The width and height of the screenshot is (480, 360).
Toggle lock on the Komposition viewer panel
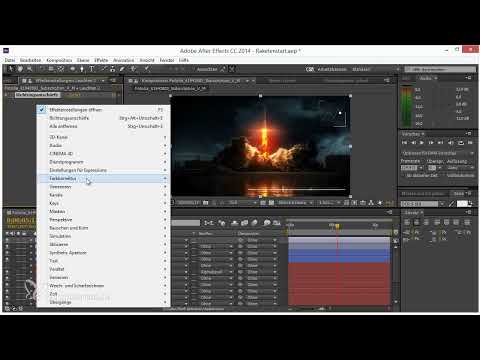coord(136,81)
